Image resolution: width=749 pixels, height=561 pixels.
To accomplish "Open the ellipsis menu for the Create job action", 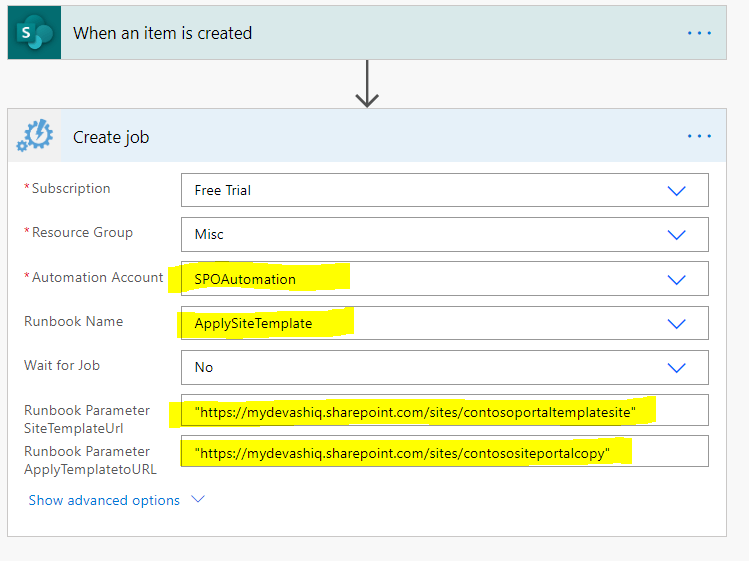I will (x=699, y=136).
